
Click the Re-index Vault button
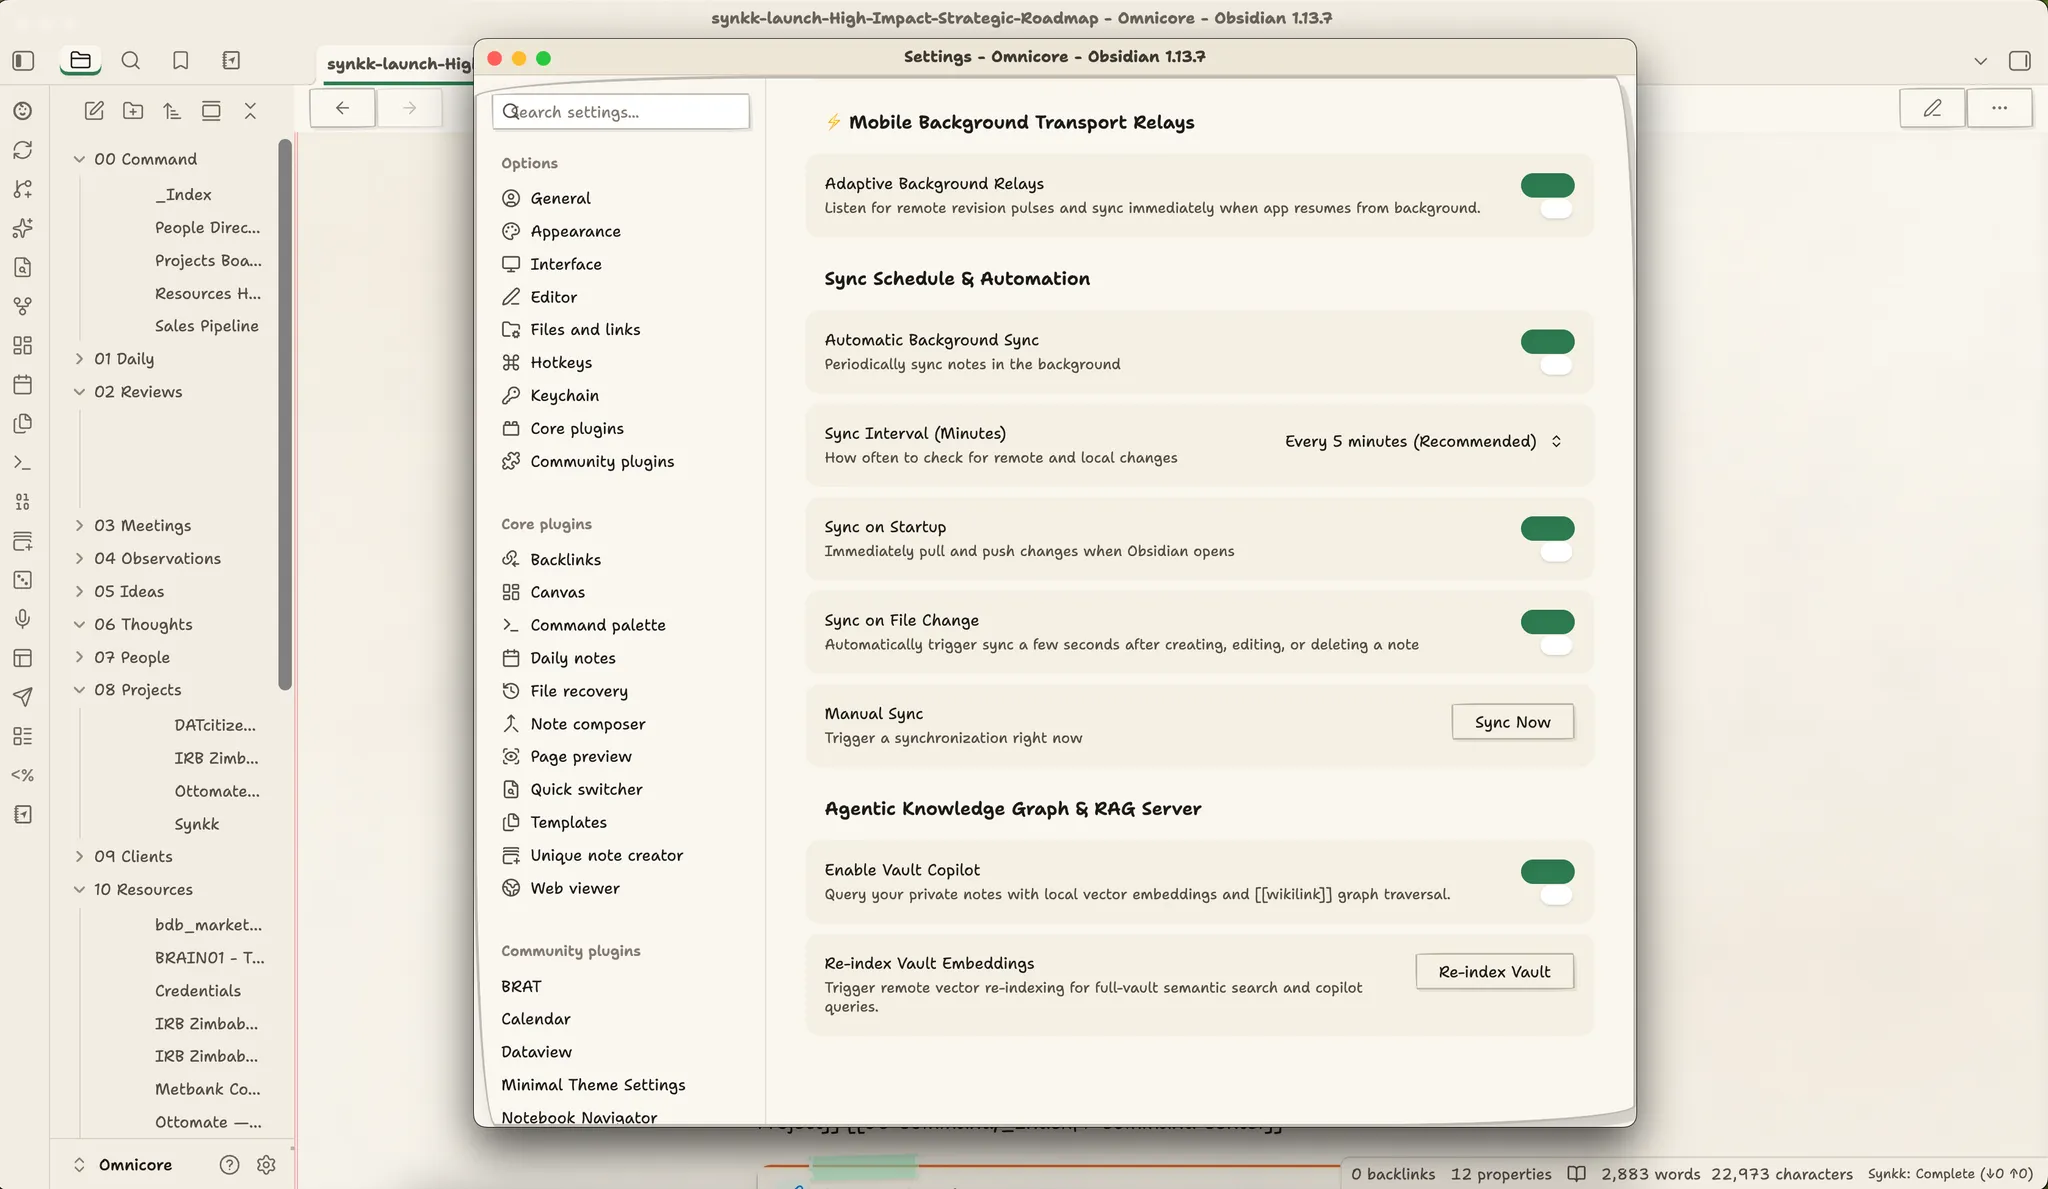pyautogui.click(x=1494, y=972)
